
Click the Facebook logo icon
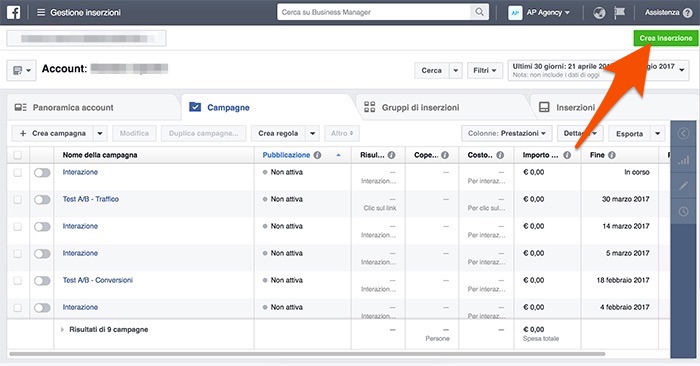coord(13,12)
